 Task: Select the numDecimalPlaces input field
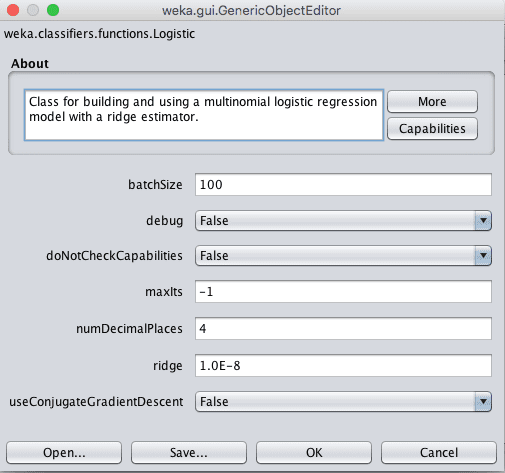pos(343,329)
